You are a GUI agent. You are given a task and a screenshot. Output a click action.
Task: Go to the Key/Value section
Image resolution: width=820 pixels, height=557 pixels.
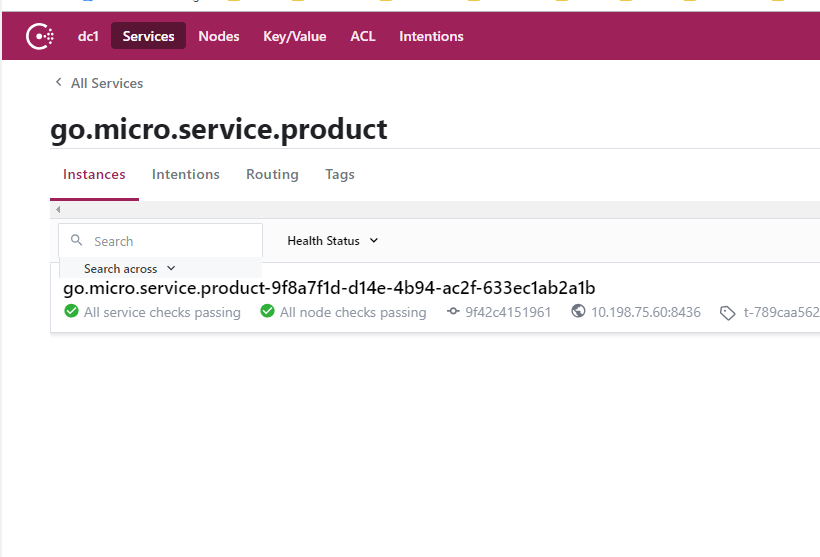click(294, 37)
